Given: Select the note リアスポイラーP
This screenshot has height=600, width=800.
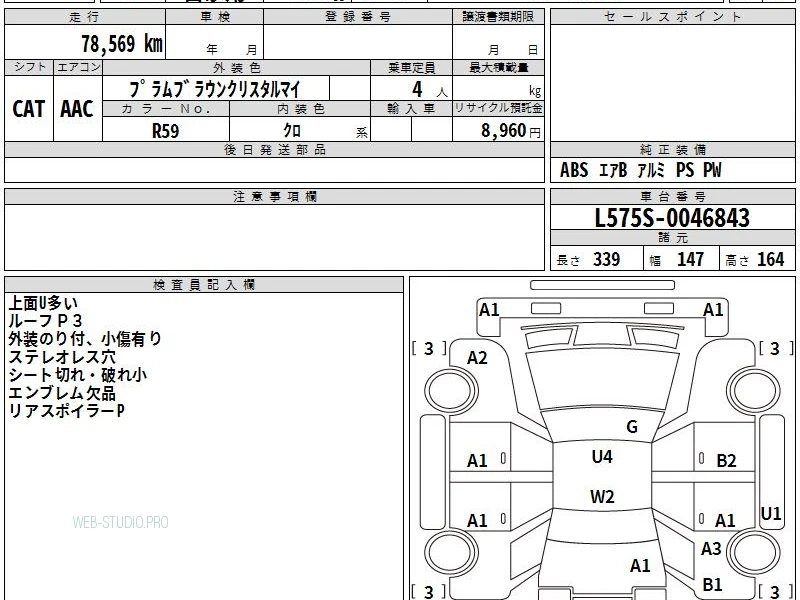Looking at the screenshot, I should coord(66,411).
